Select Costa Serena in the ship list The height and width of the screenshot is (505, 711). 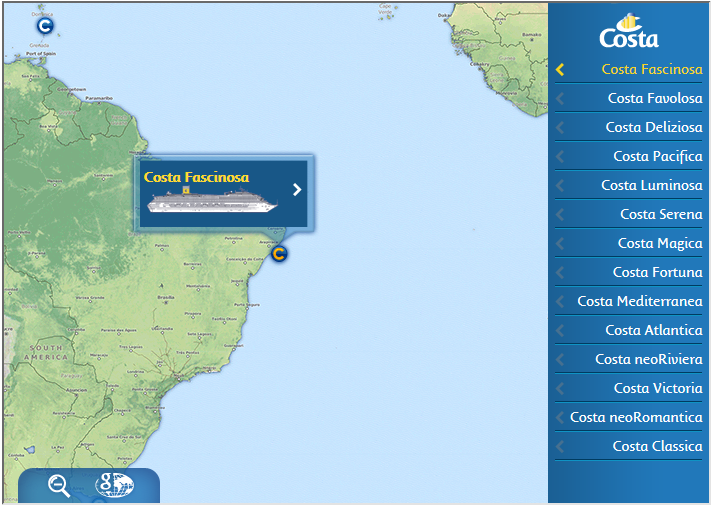[x=661, y=214]
